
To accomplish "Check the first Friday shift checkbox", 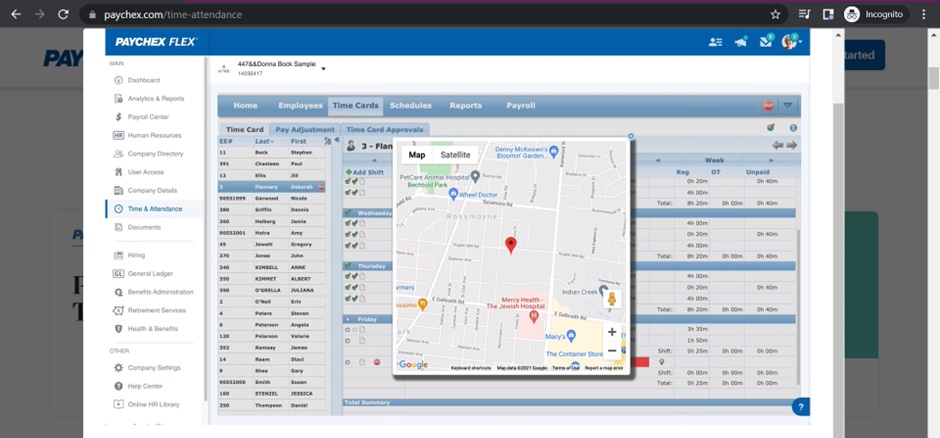I will tap(348, 329).
